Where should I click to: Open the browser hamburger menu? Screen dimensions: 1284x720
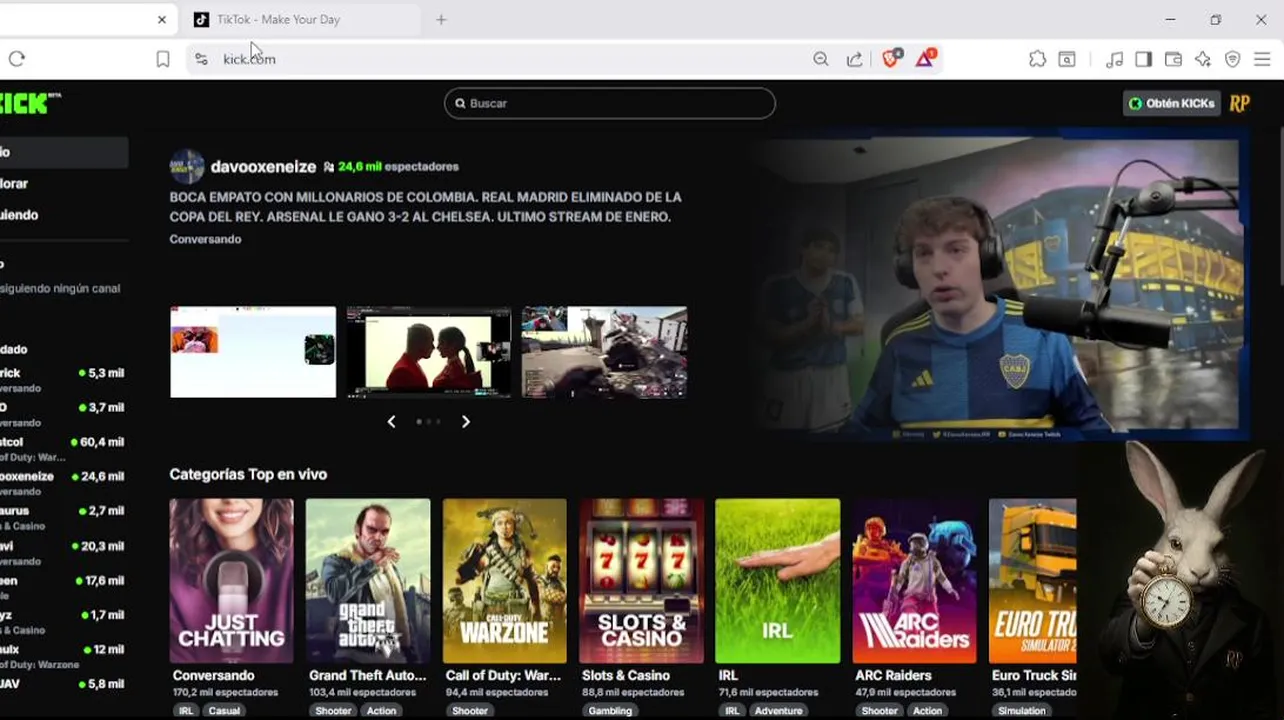pos(1262,59)
